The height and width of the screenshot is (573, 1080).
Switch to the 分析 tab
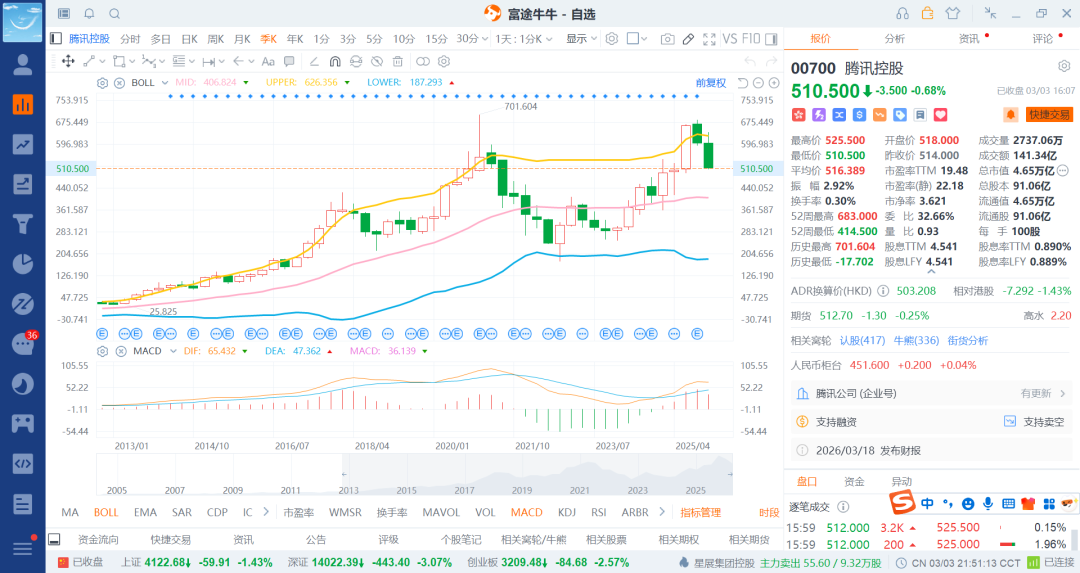894,39
